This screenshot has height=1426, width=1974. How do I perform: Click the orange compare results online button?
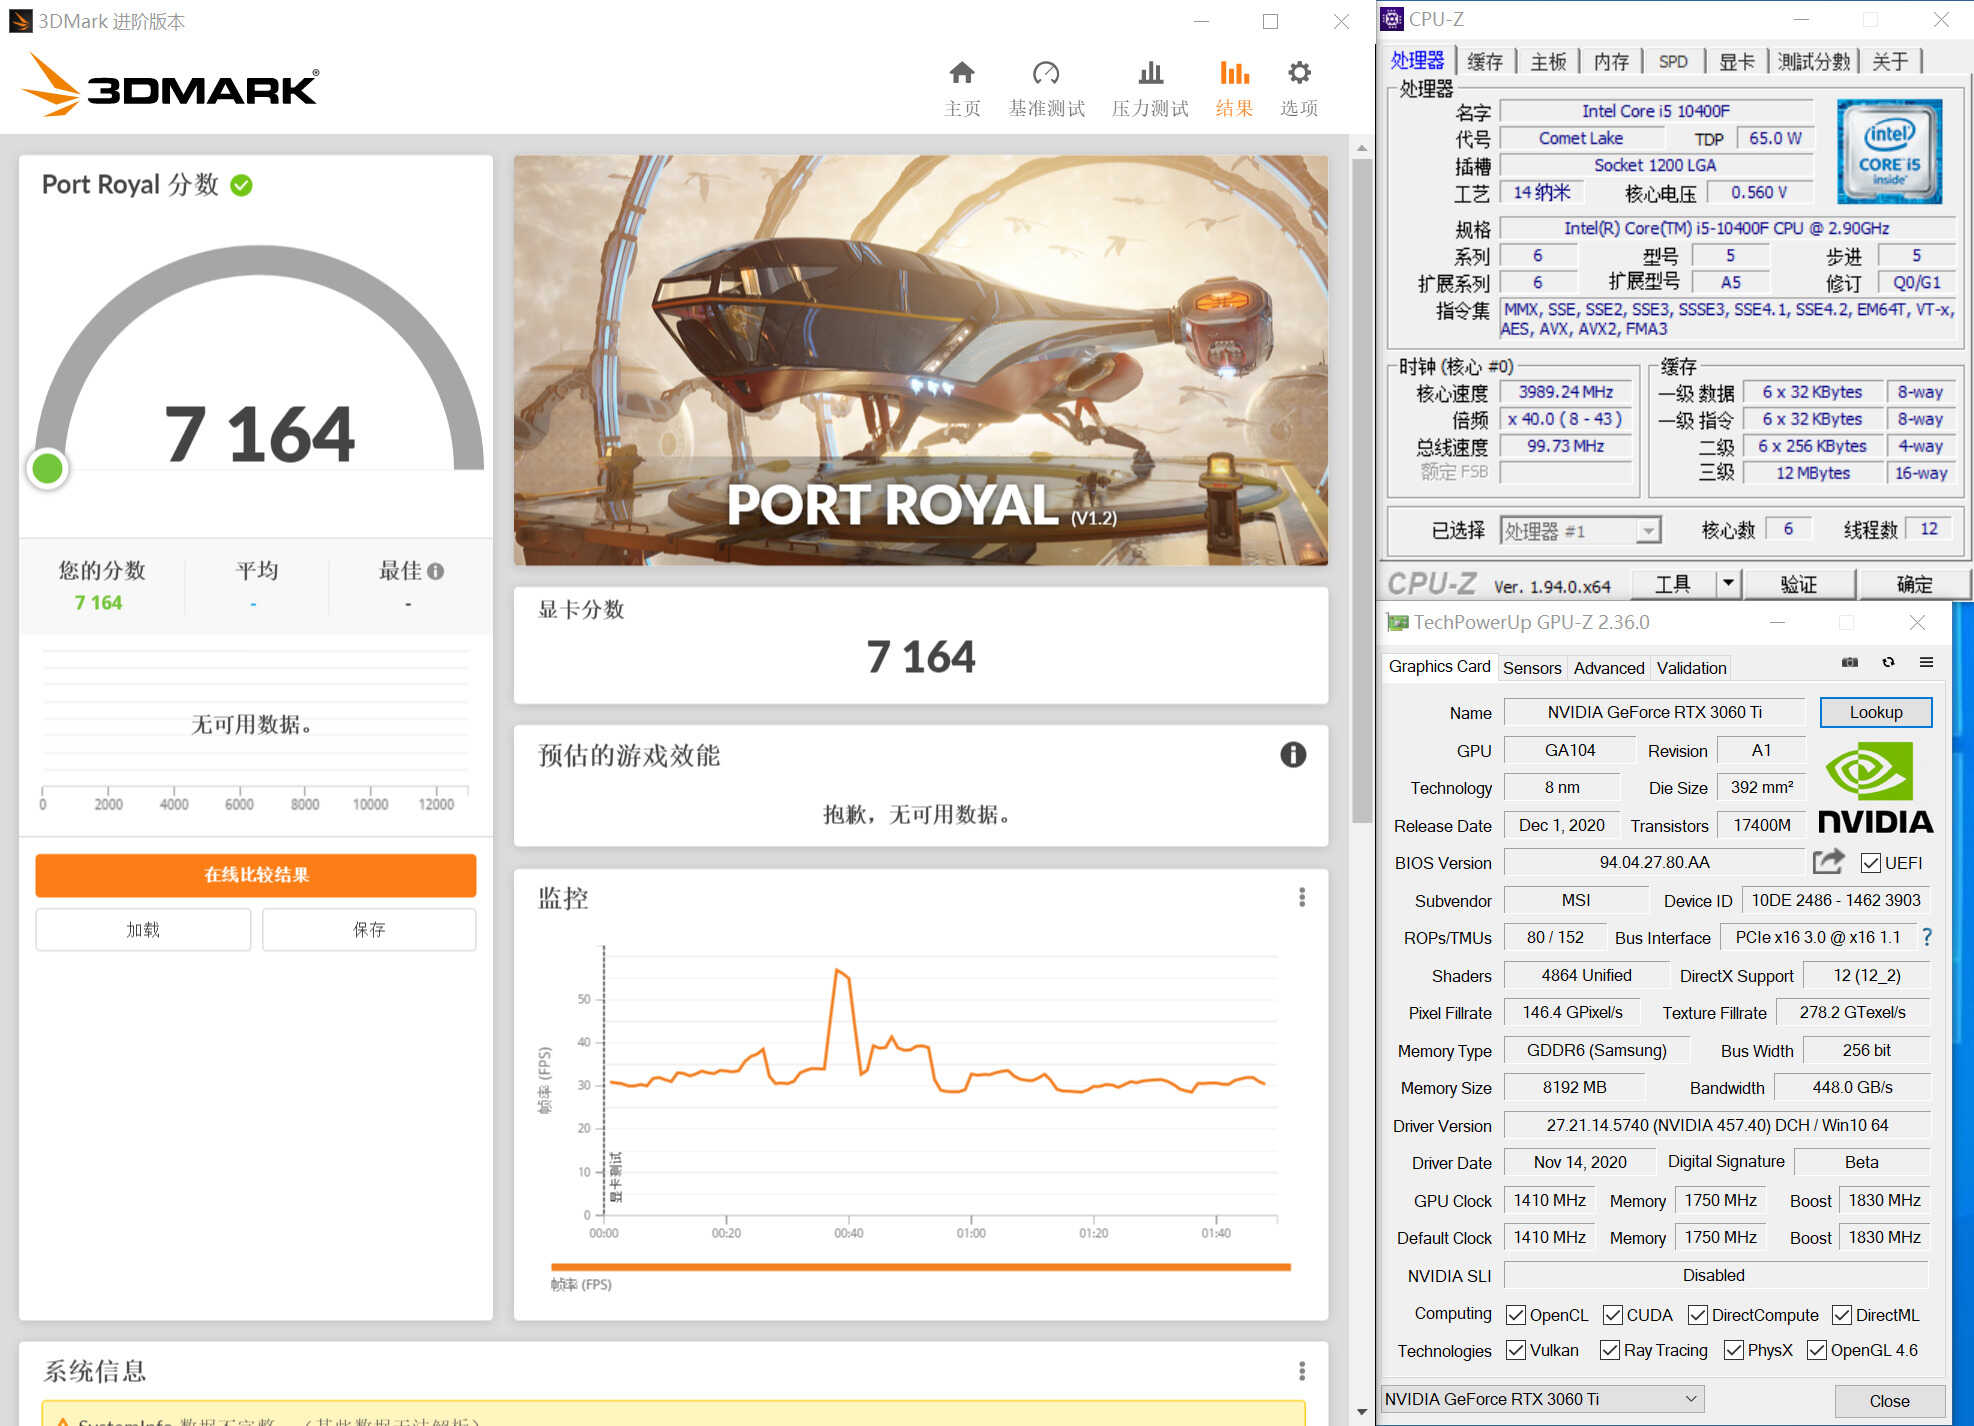(x=256, y=875)
